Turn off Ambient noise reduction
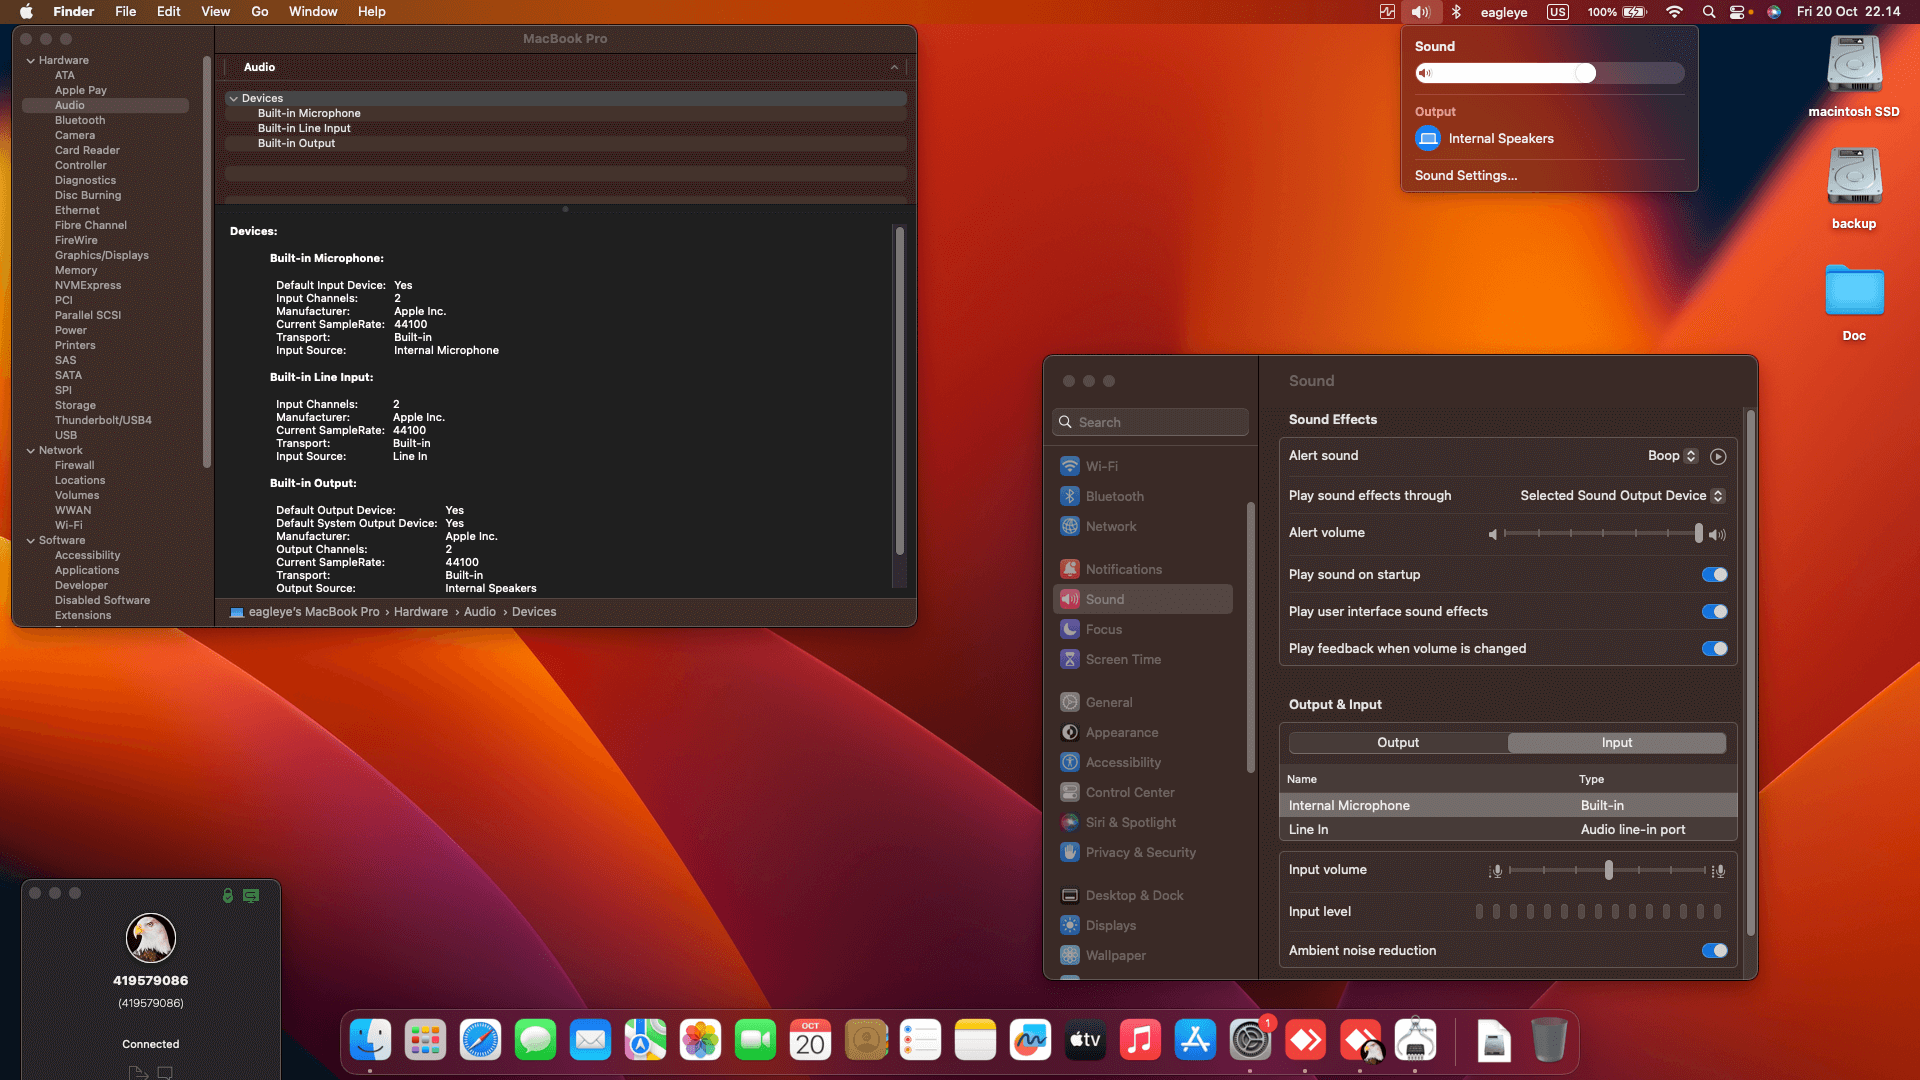1920x1080 pixels. tap(1714, 950)
